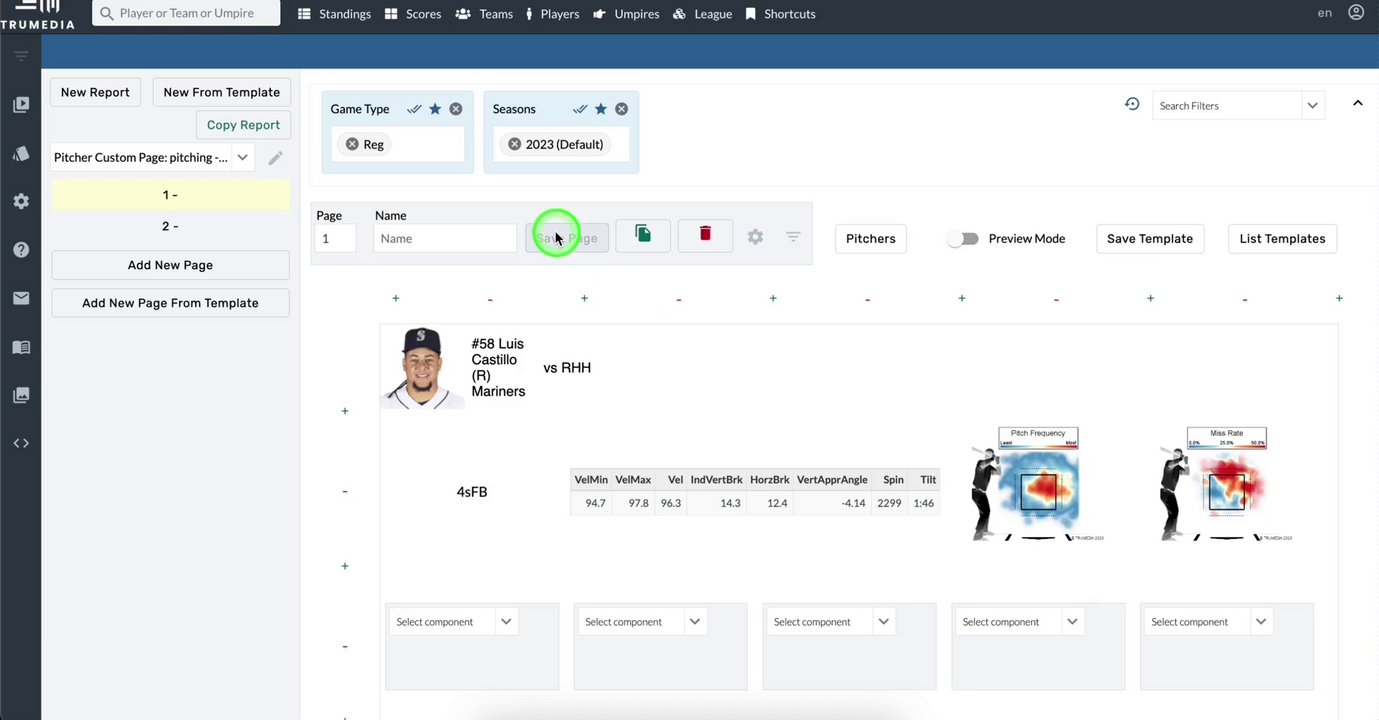
Task: Select page "2 -" in the page list
Action: point(170,226)
